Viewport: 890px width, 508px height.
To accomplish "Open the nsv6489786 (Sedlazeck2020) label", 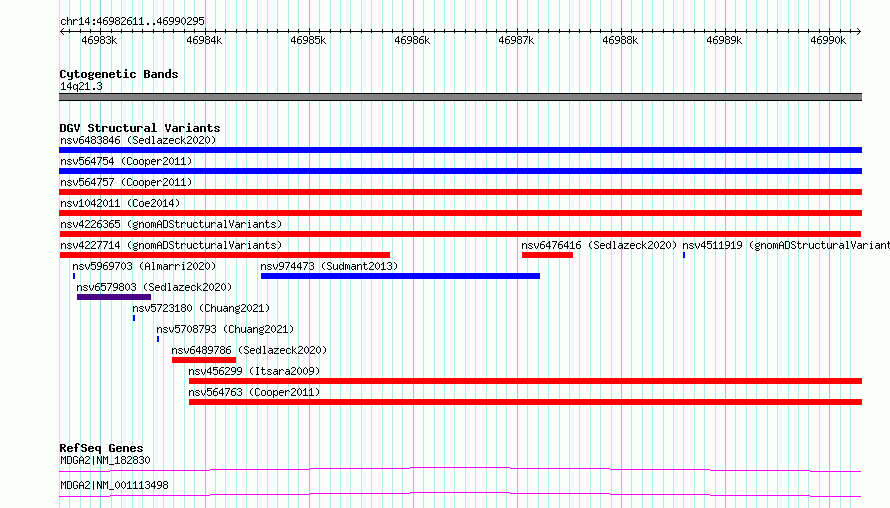I will pyautogui.click(x=249, y=350).
